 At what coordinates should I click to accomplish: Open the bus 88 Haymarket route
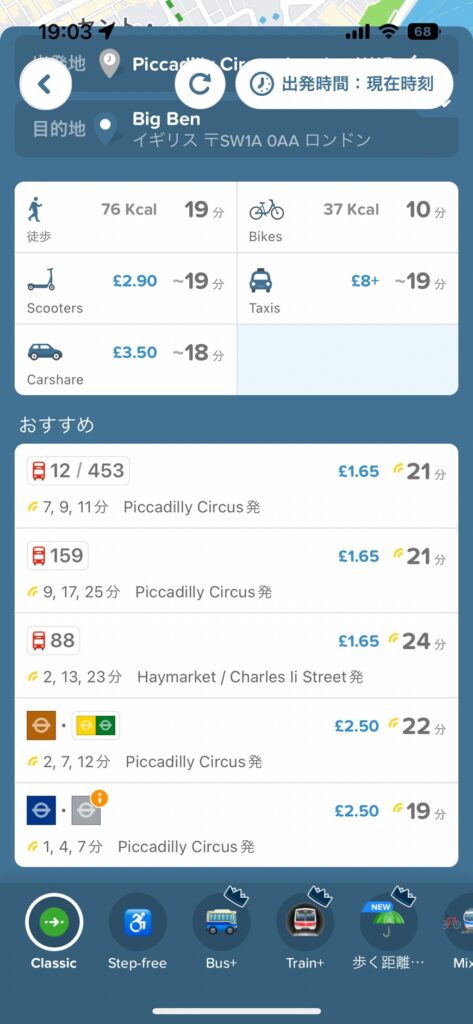pos(236,656)
